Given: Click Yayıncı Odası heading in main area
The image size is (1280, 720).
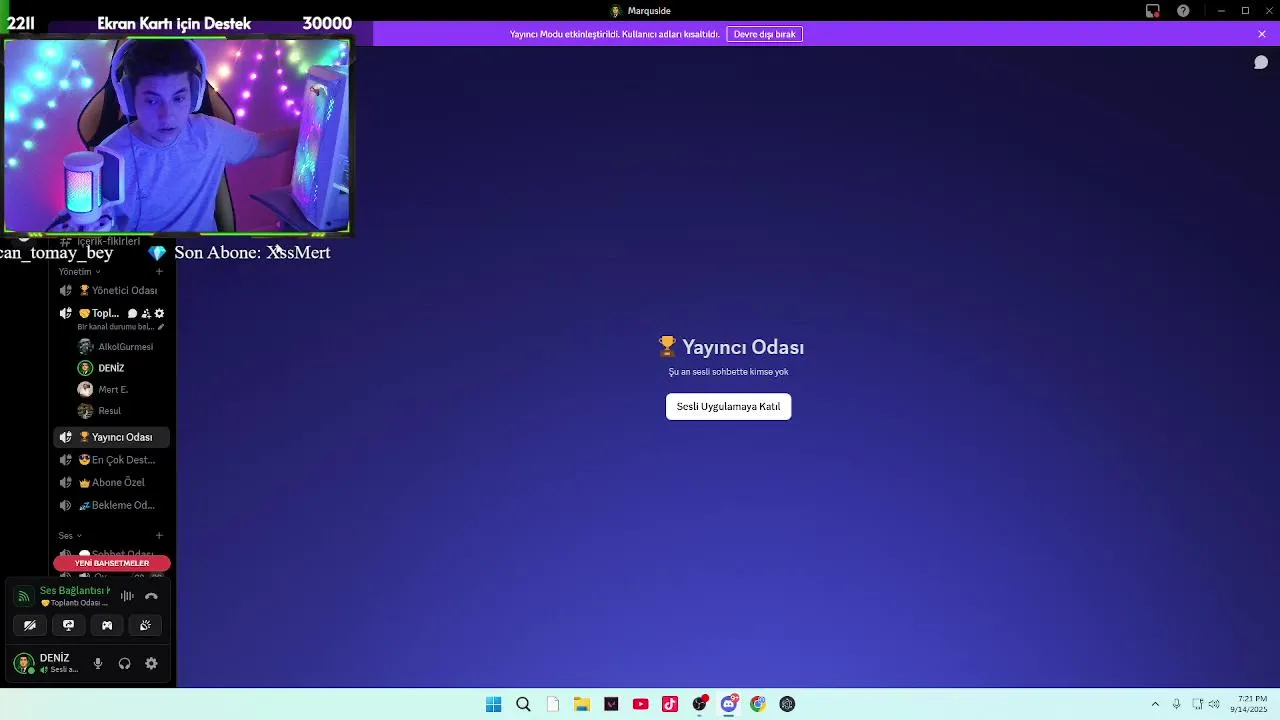Looking at the screenshot, I should click(x=731, y=347).
